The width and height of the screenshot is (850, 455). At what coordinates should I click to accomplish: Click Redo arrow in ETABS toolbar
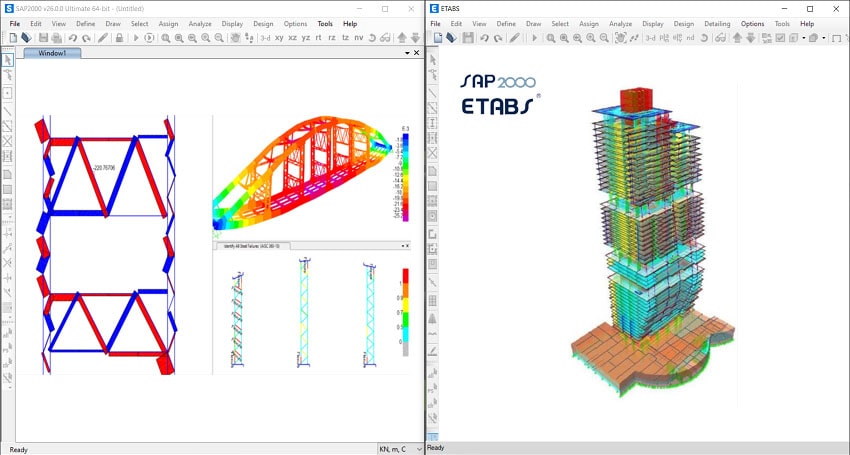click(498, 38)
